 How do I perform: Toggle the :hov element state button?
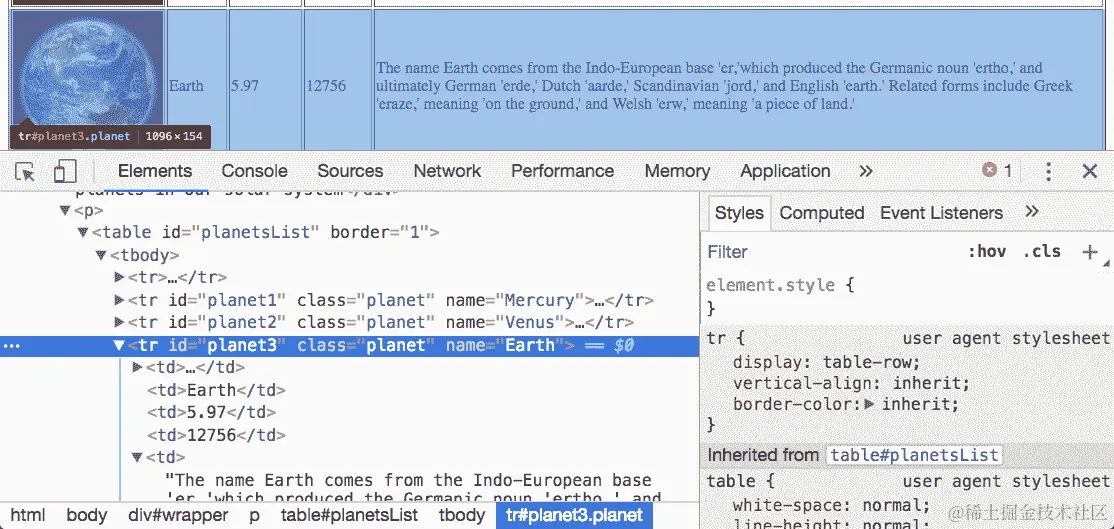987,251
